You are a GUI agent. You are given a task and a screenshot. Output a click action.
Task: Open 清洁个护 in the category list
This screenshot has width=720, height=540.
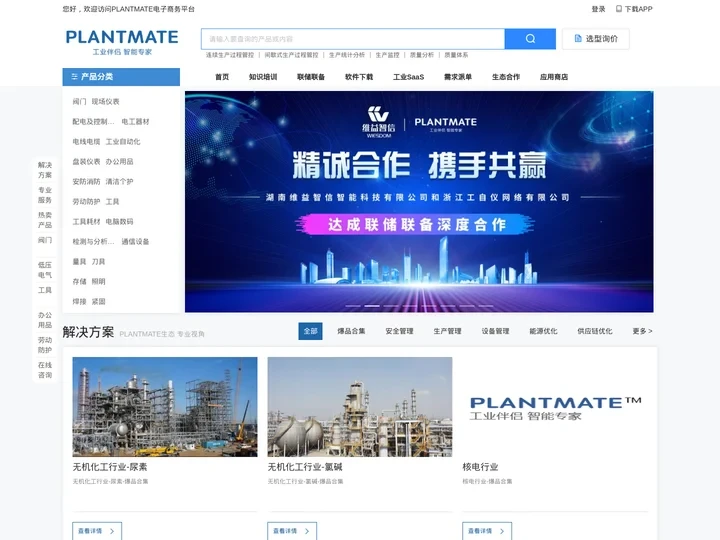pos(119,181)
